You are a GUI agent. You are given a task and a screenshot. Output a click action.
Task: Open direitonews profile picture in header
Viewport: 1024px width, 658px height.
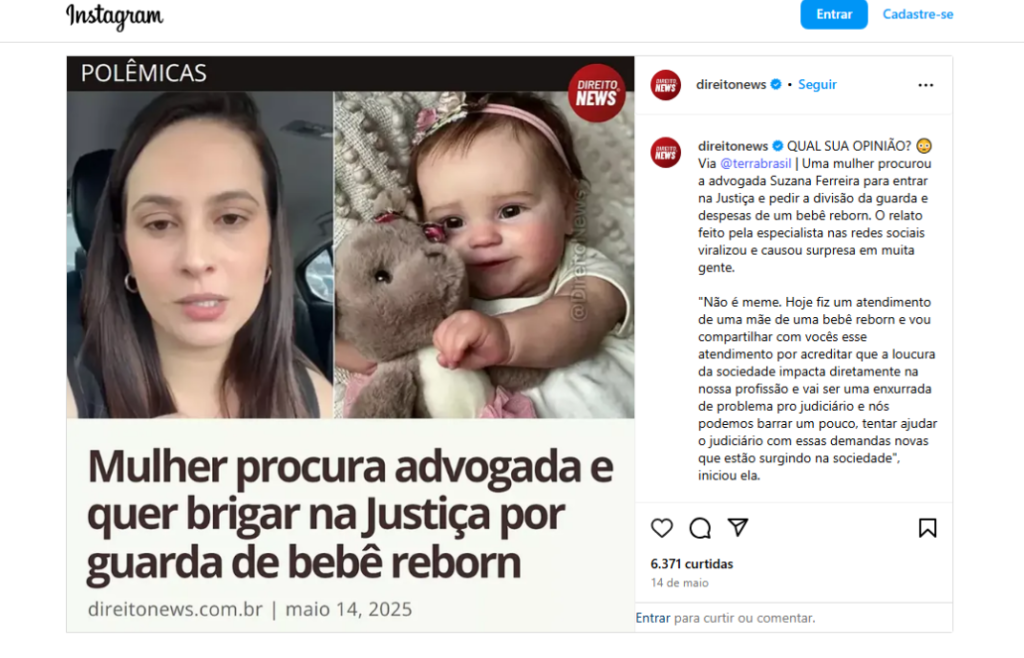[x=665, y=85]
